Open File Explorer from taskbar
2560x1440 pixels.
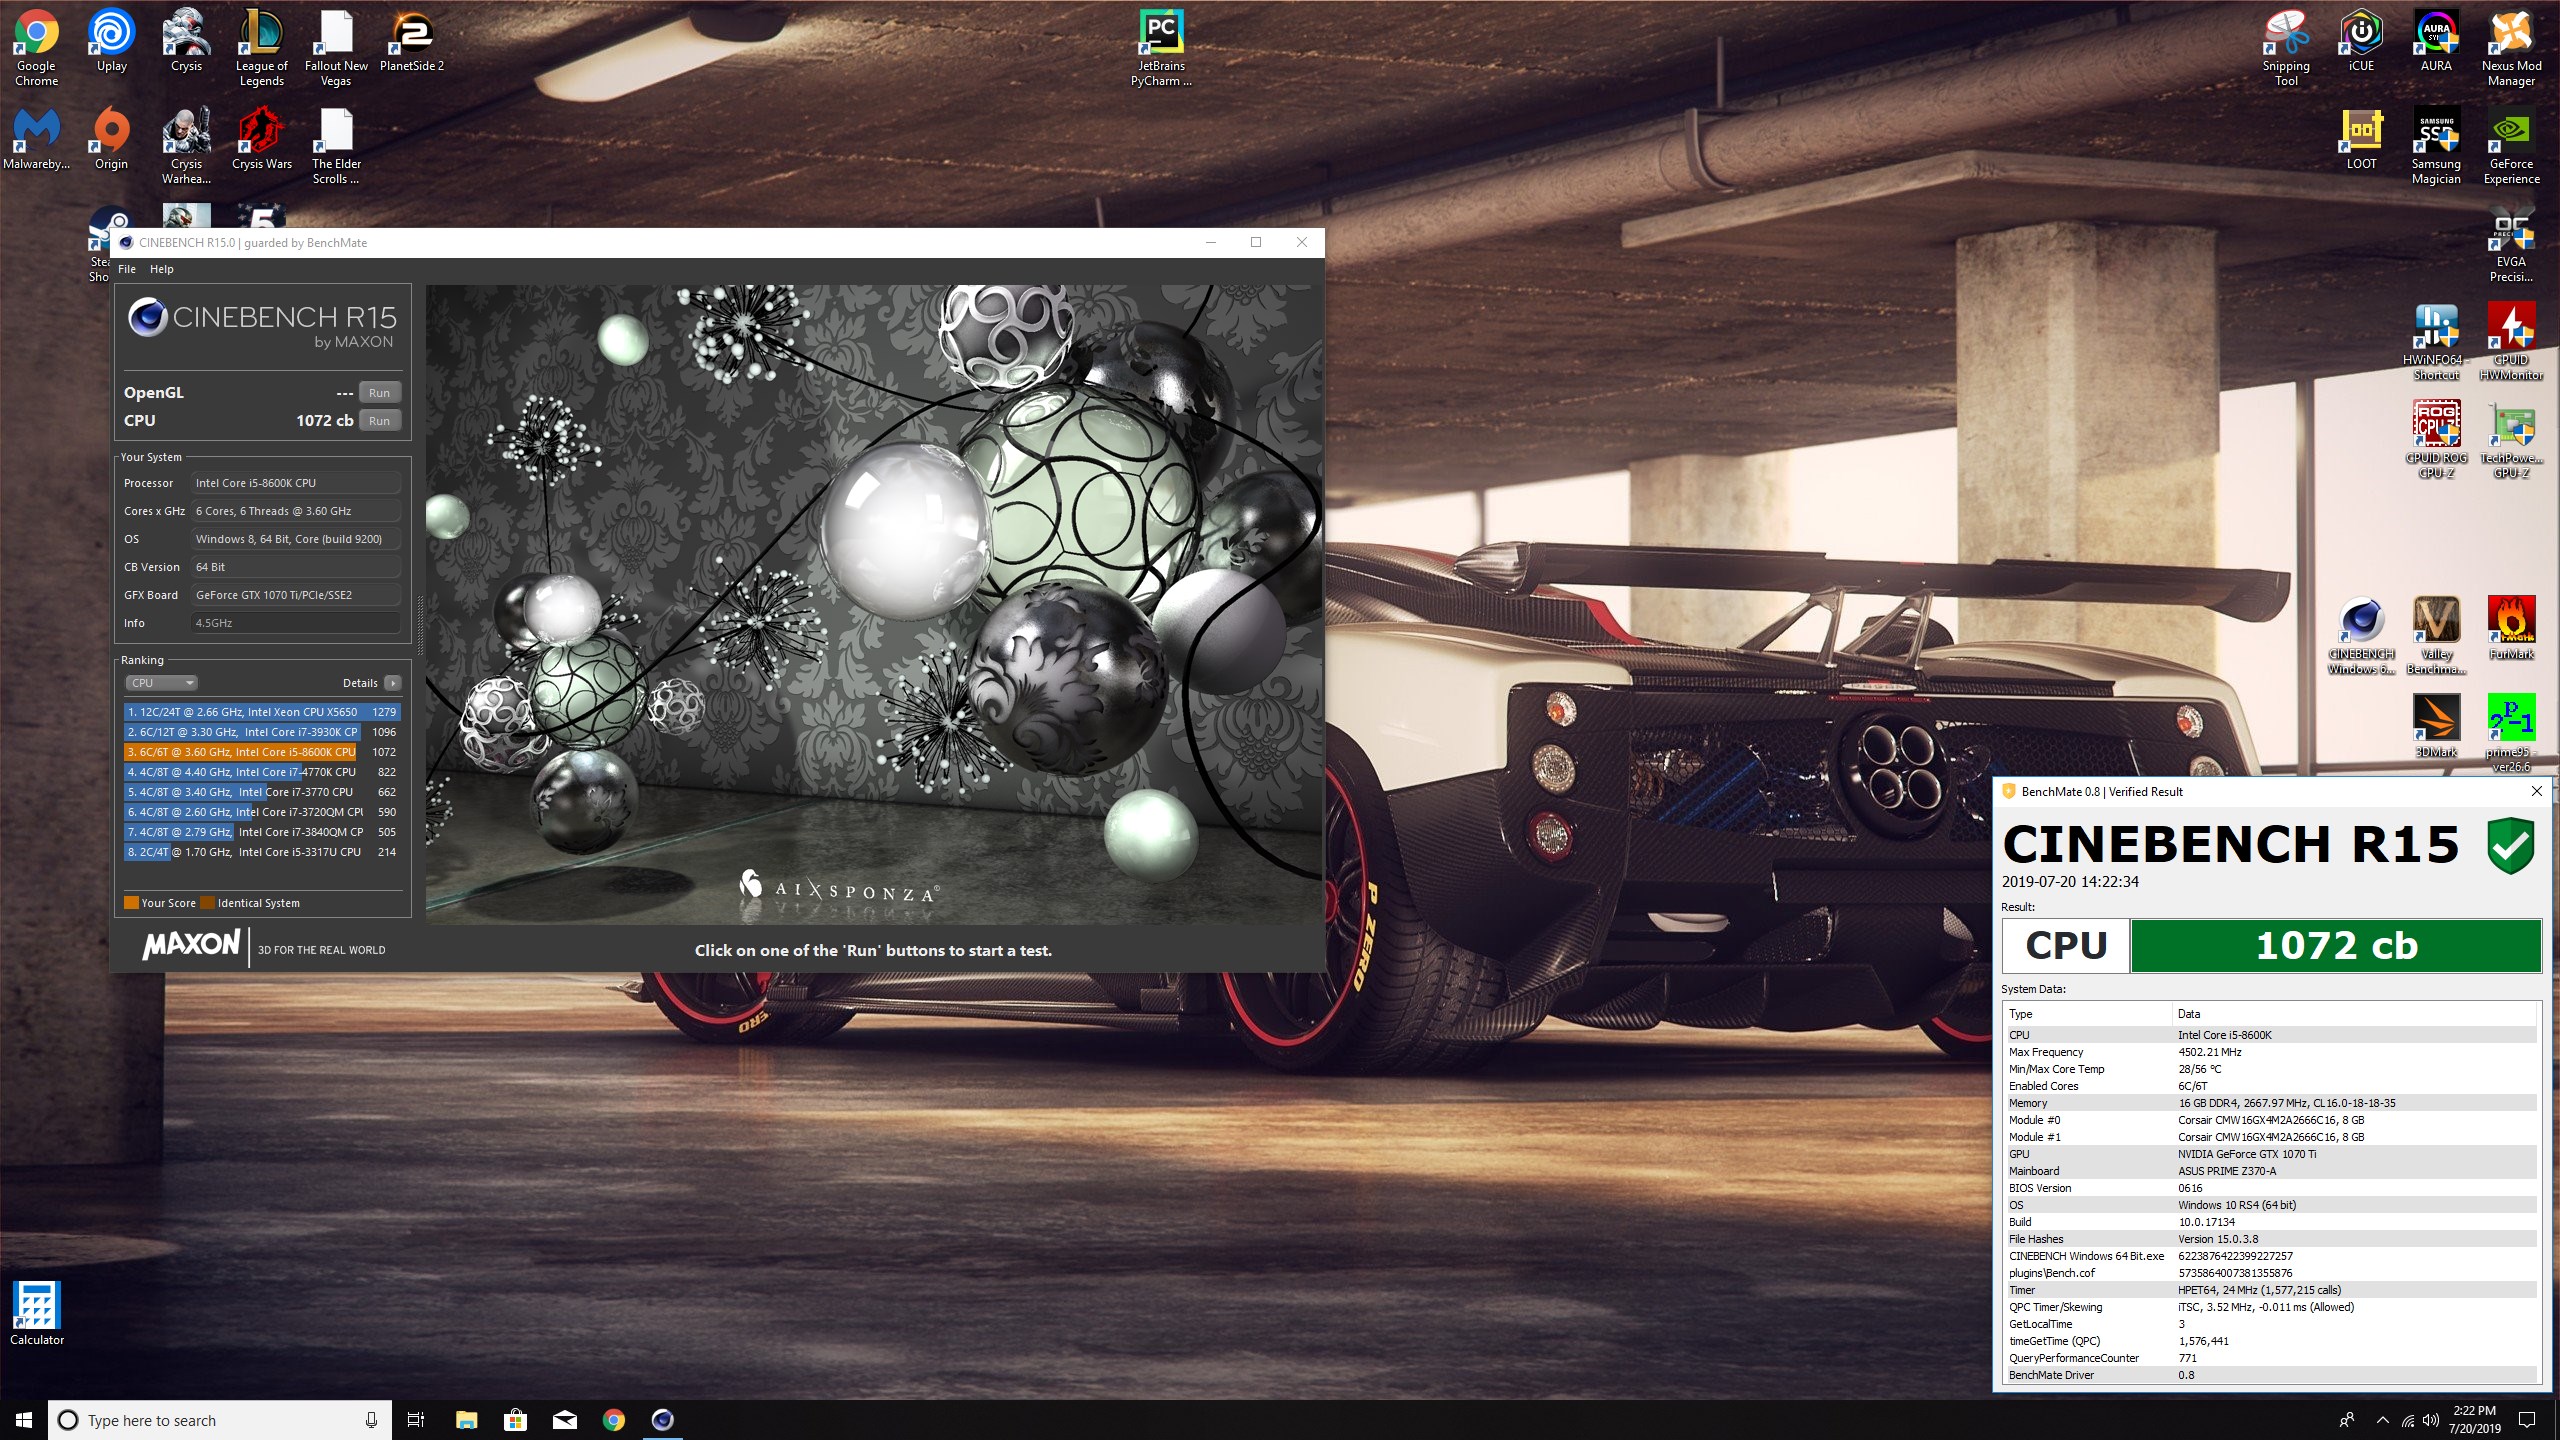click(466, 1420)
